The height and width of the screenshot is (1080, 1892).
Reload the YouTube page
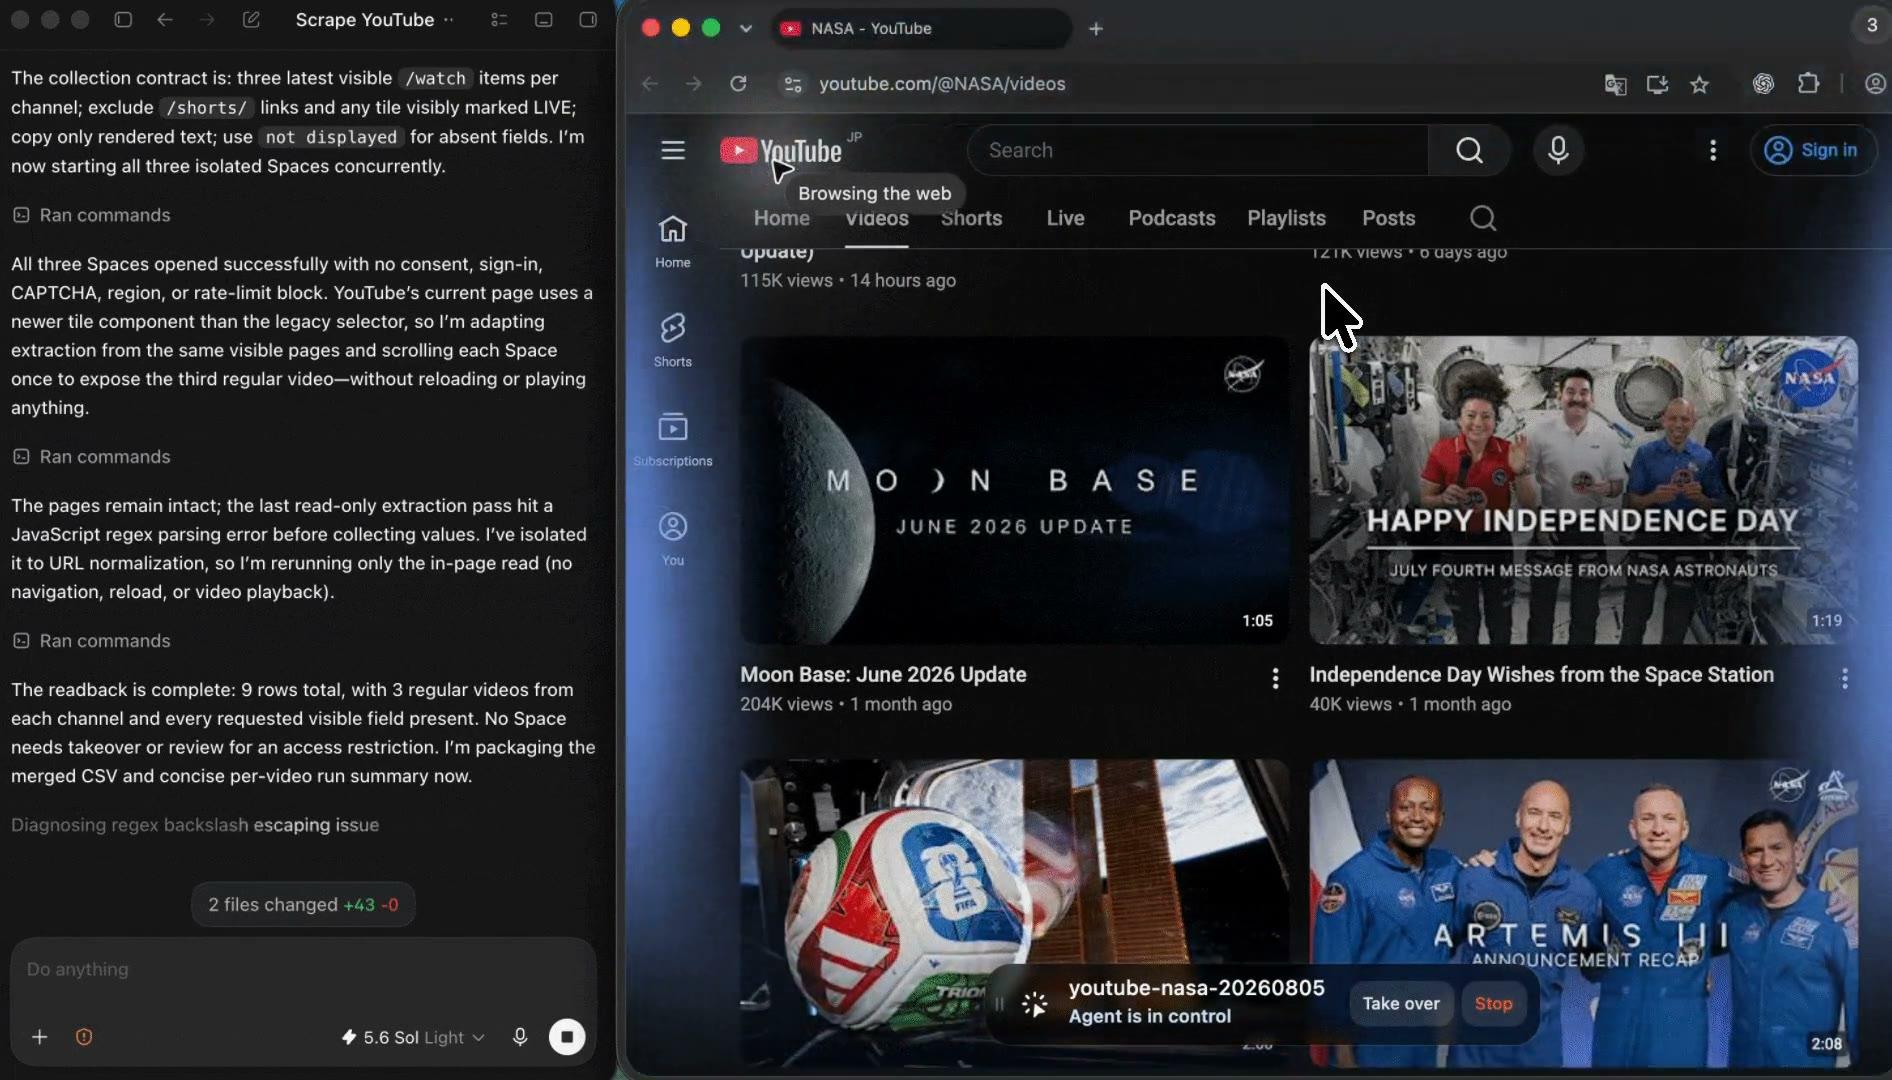point(739,84)
